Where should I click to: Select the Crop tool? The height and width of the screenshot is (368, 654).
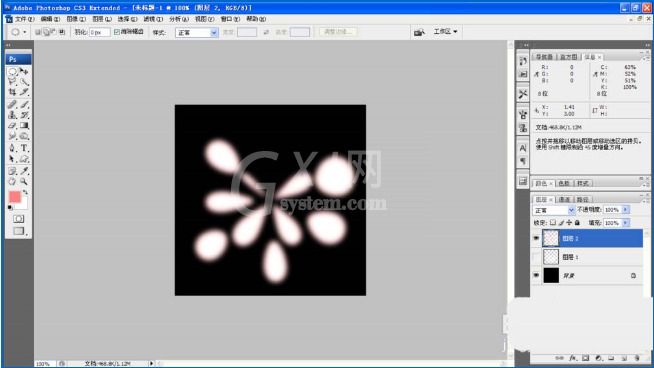pos(13,92)
